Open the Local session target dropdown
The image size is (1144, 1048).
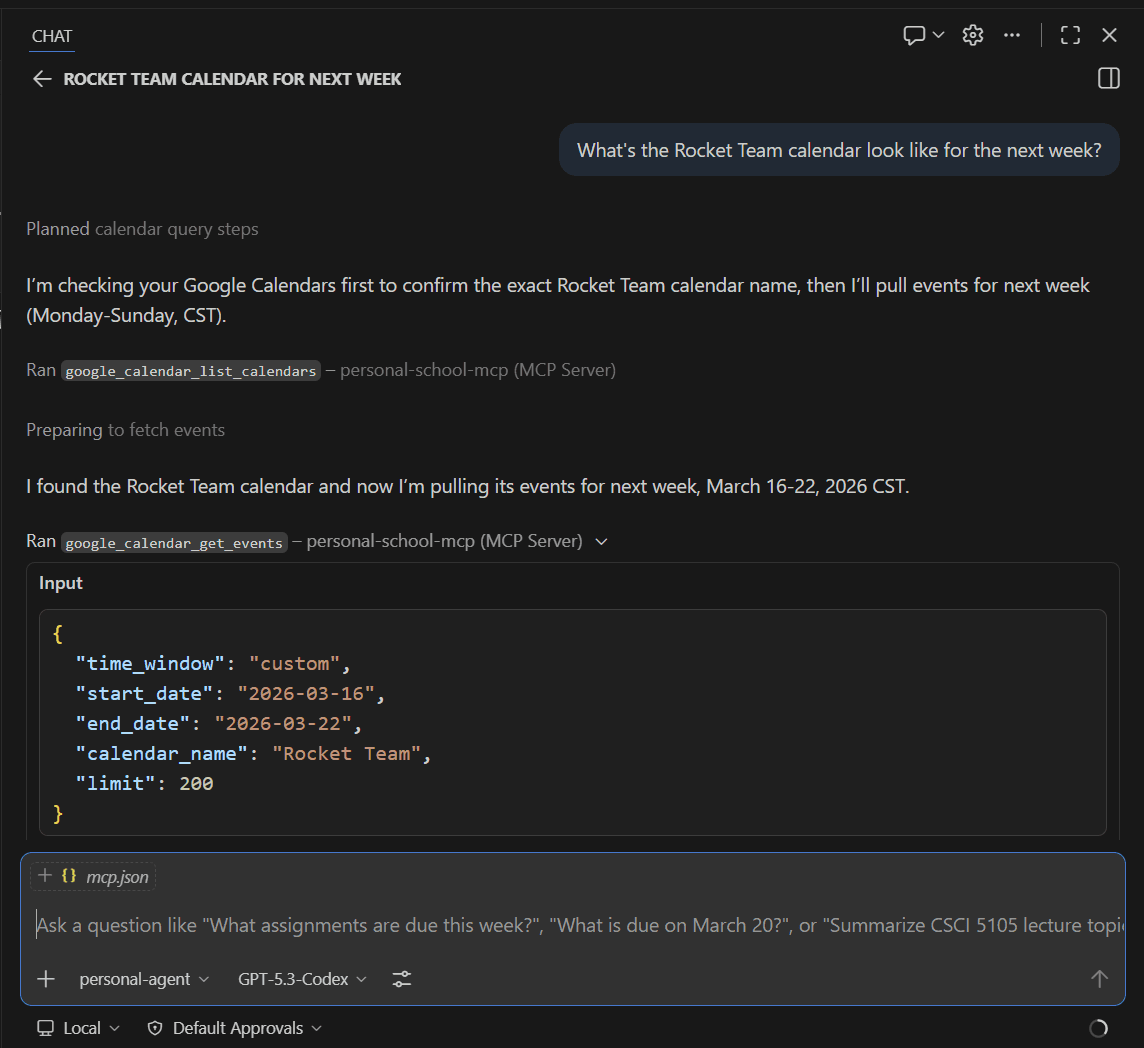(x=79, y=1028)
